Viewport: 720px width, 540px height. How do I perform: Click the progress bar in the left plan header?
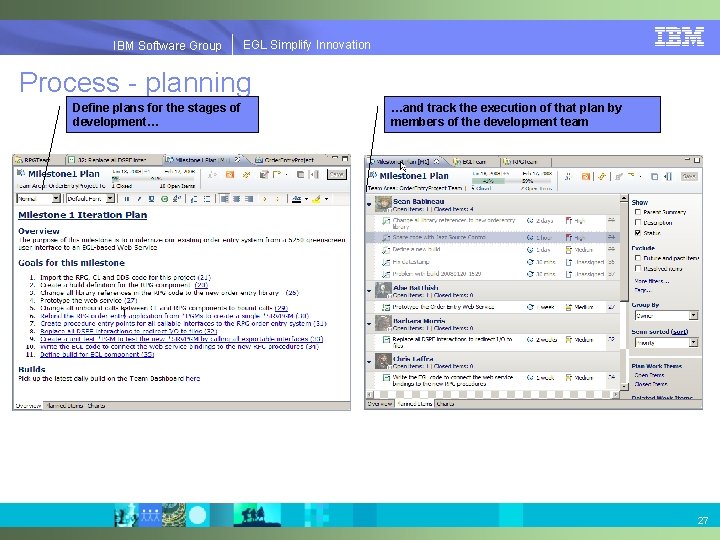pyautogui.click(x=155, y=178)
